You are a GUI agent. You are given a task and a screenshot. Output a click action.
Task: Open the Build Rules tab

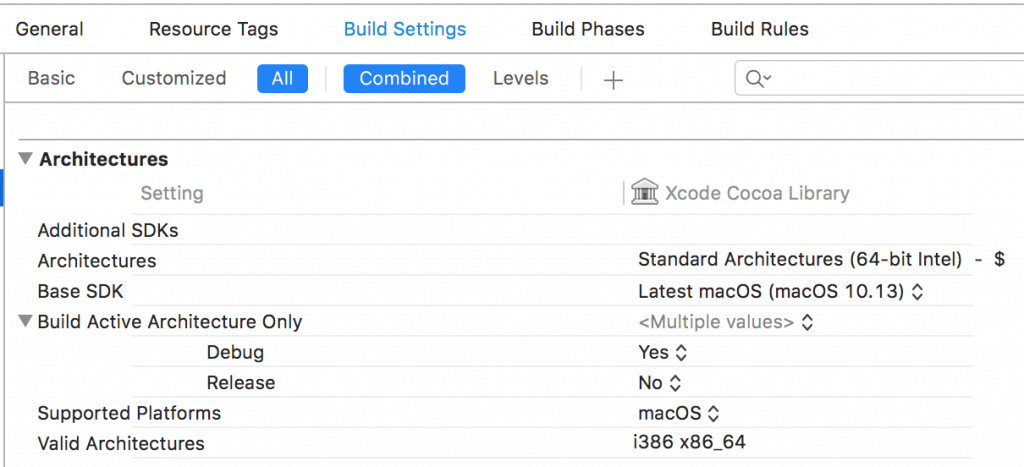760,29
